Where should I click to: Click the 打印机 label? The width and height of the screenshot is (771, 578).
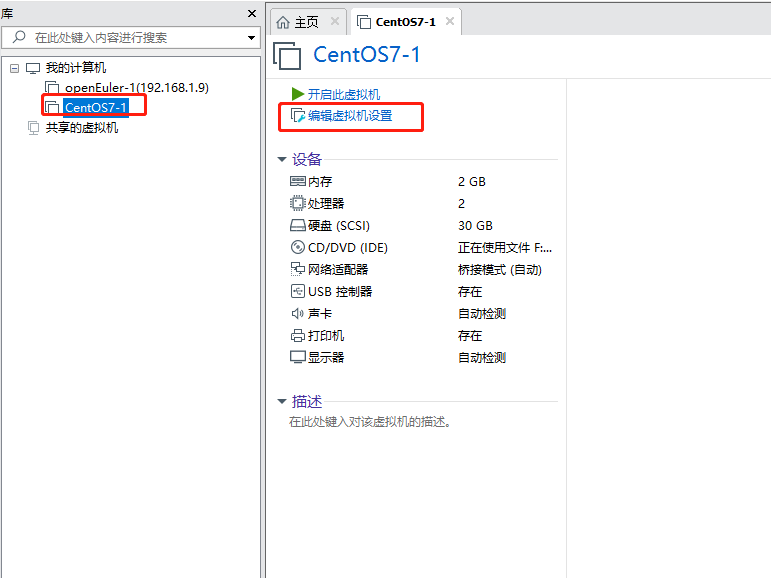pos(326,335)
